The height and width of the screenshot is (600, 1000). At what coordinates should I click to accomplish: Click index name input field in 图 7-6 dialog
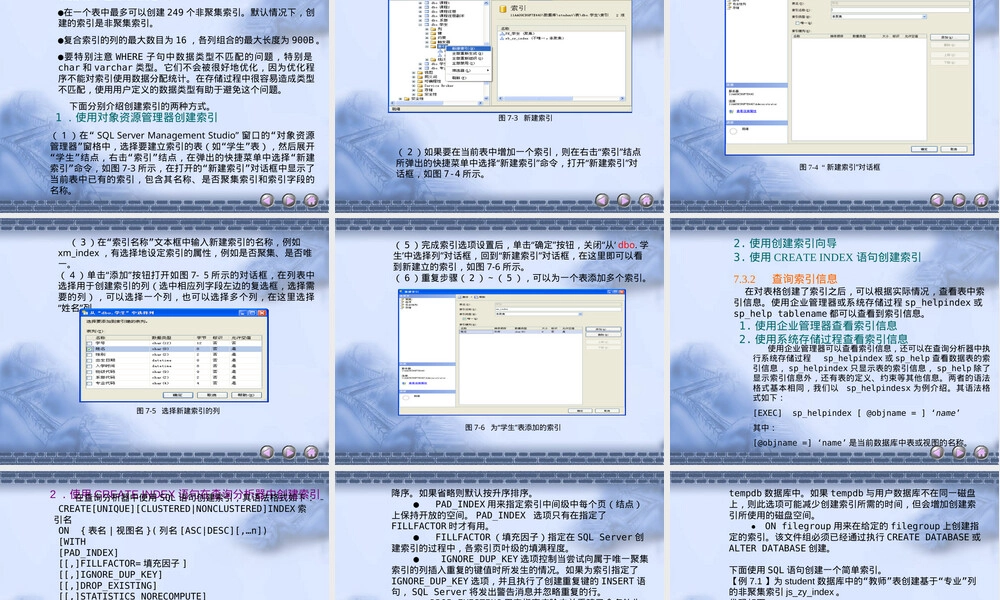coord(558,309)
